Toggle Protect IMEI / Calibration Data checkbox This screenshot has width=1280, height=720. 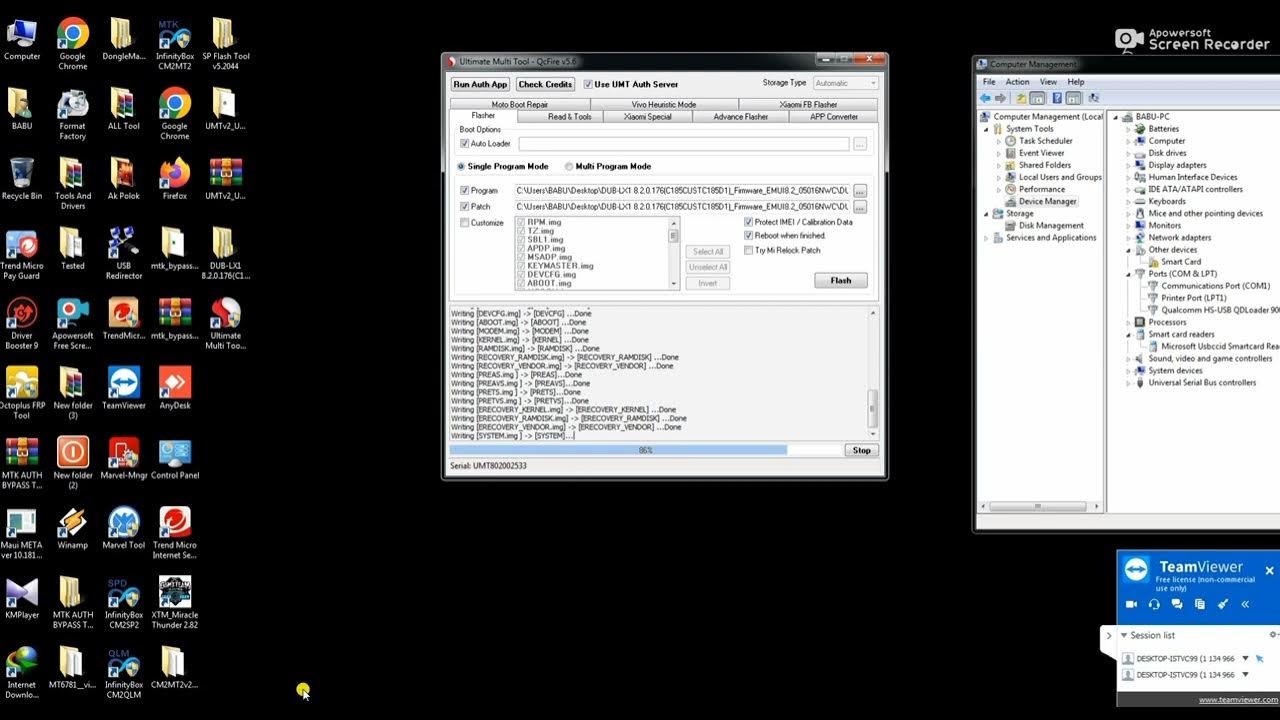pyautogui.click(x=748, y=222)
